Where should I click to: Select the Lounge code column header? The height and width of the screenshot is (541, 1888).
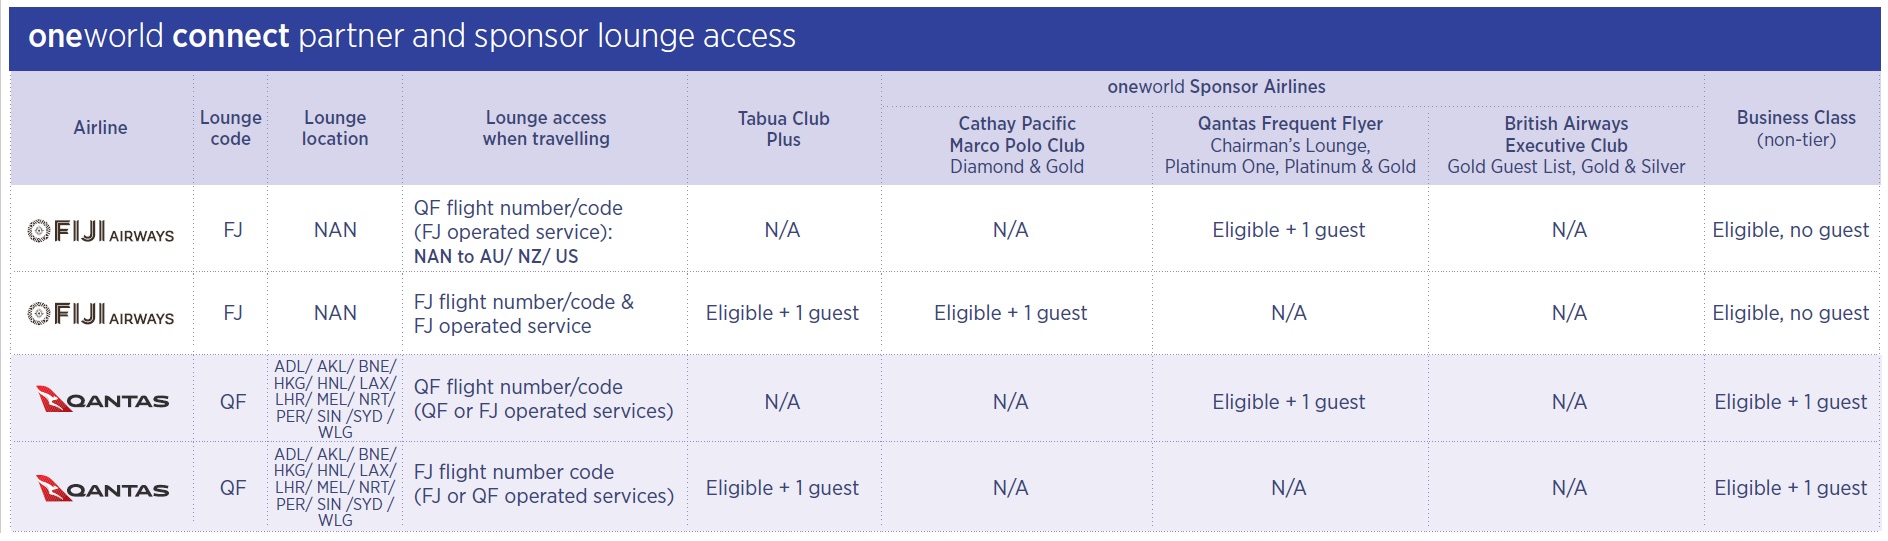pyautogui.click(x=231, y=128)
